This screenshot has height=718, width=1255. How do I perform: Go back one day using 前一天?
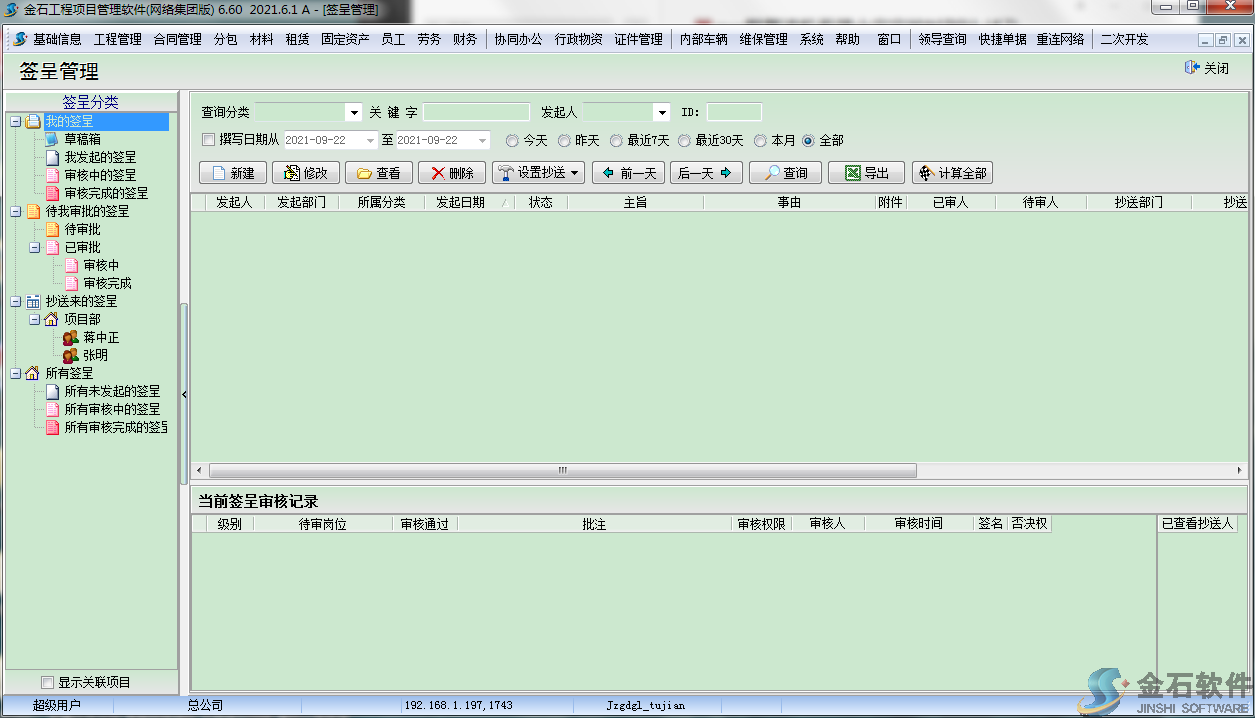coord(628,172)
